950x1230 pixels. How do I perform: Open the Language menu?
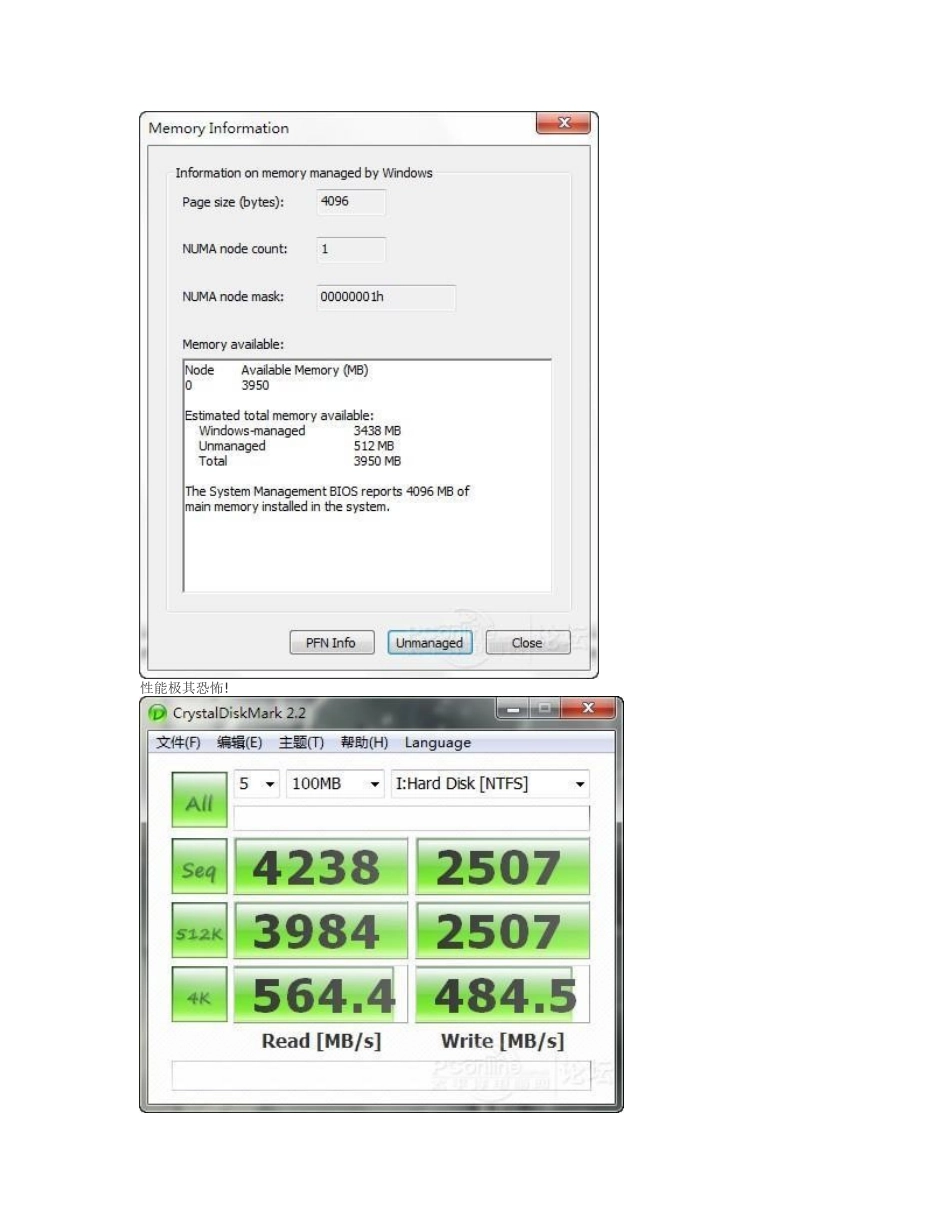pos(437,742)
